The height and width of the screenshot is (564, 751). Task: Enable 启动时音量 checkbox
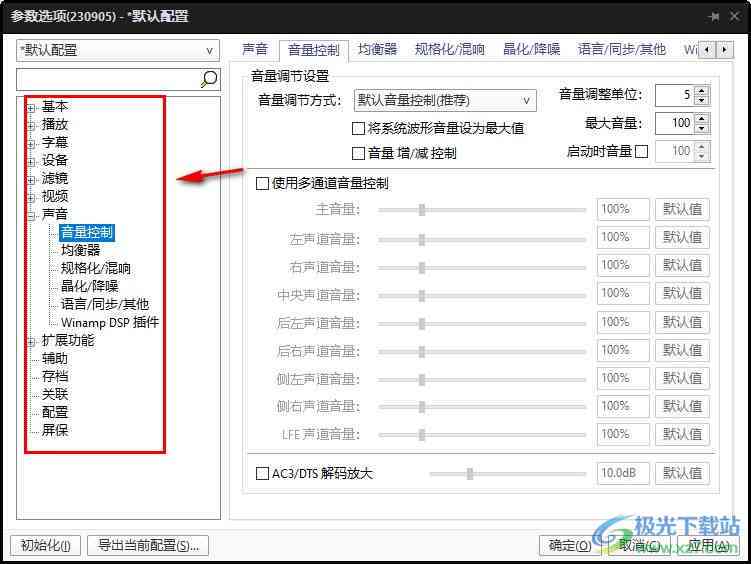point(641,151)
